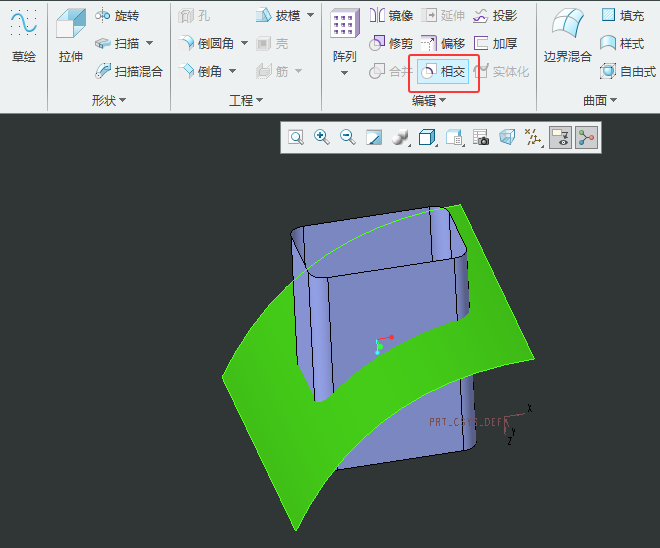Select the 实体化 (Solidify) tool
The height and width of the screenshot is (548, 660).
[501, 72]
